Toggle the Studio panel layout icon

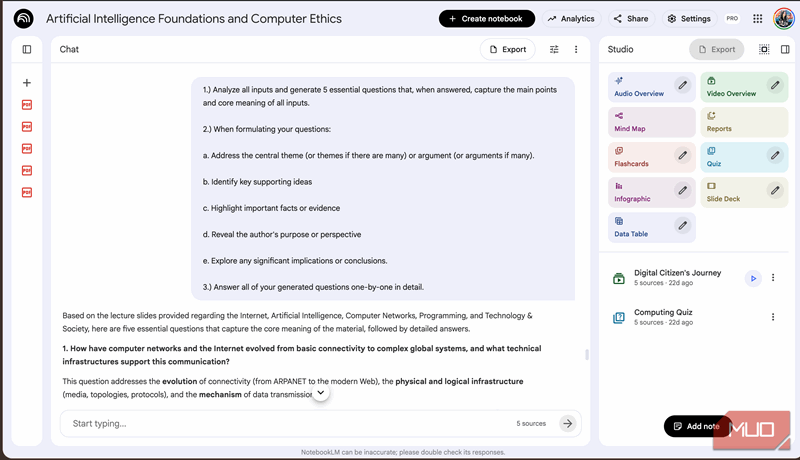pos(764,49)
